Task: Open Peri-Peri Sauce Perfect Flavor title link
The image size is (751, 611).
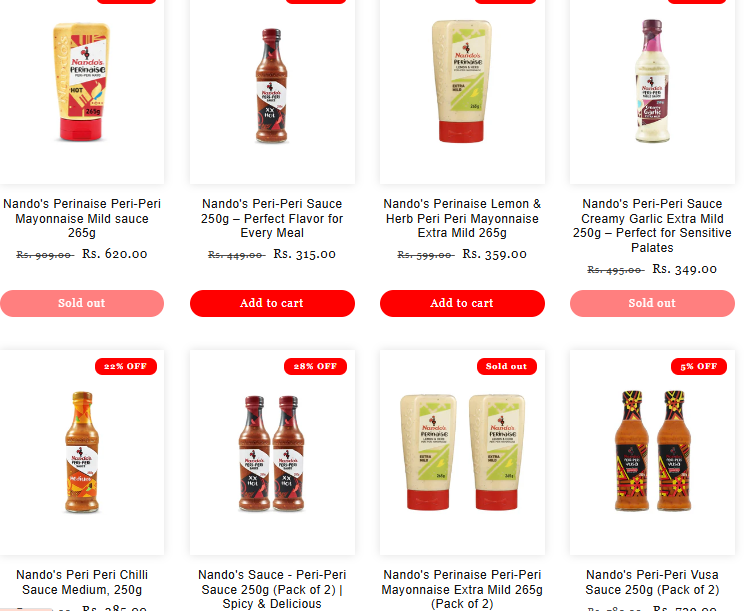Action: point(272,218)
